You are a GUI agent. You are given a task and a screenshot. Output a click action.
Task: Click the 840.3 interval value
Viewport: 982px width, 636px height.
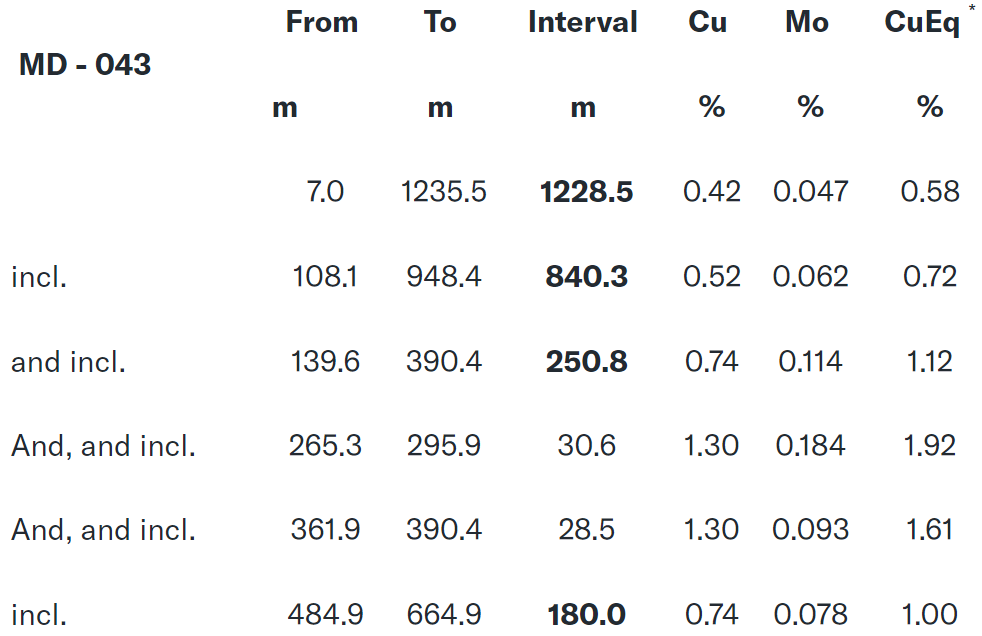587,277
